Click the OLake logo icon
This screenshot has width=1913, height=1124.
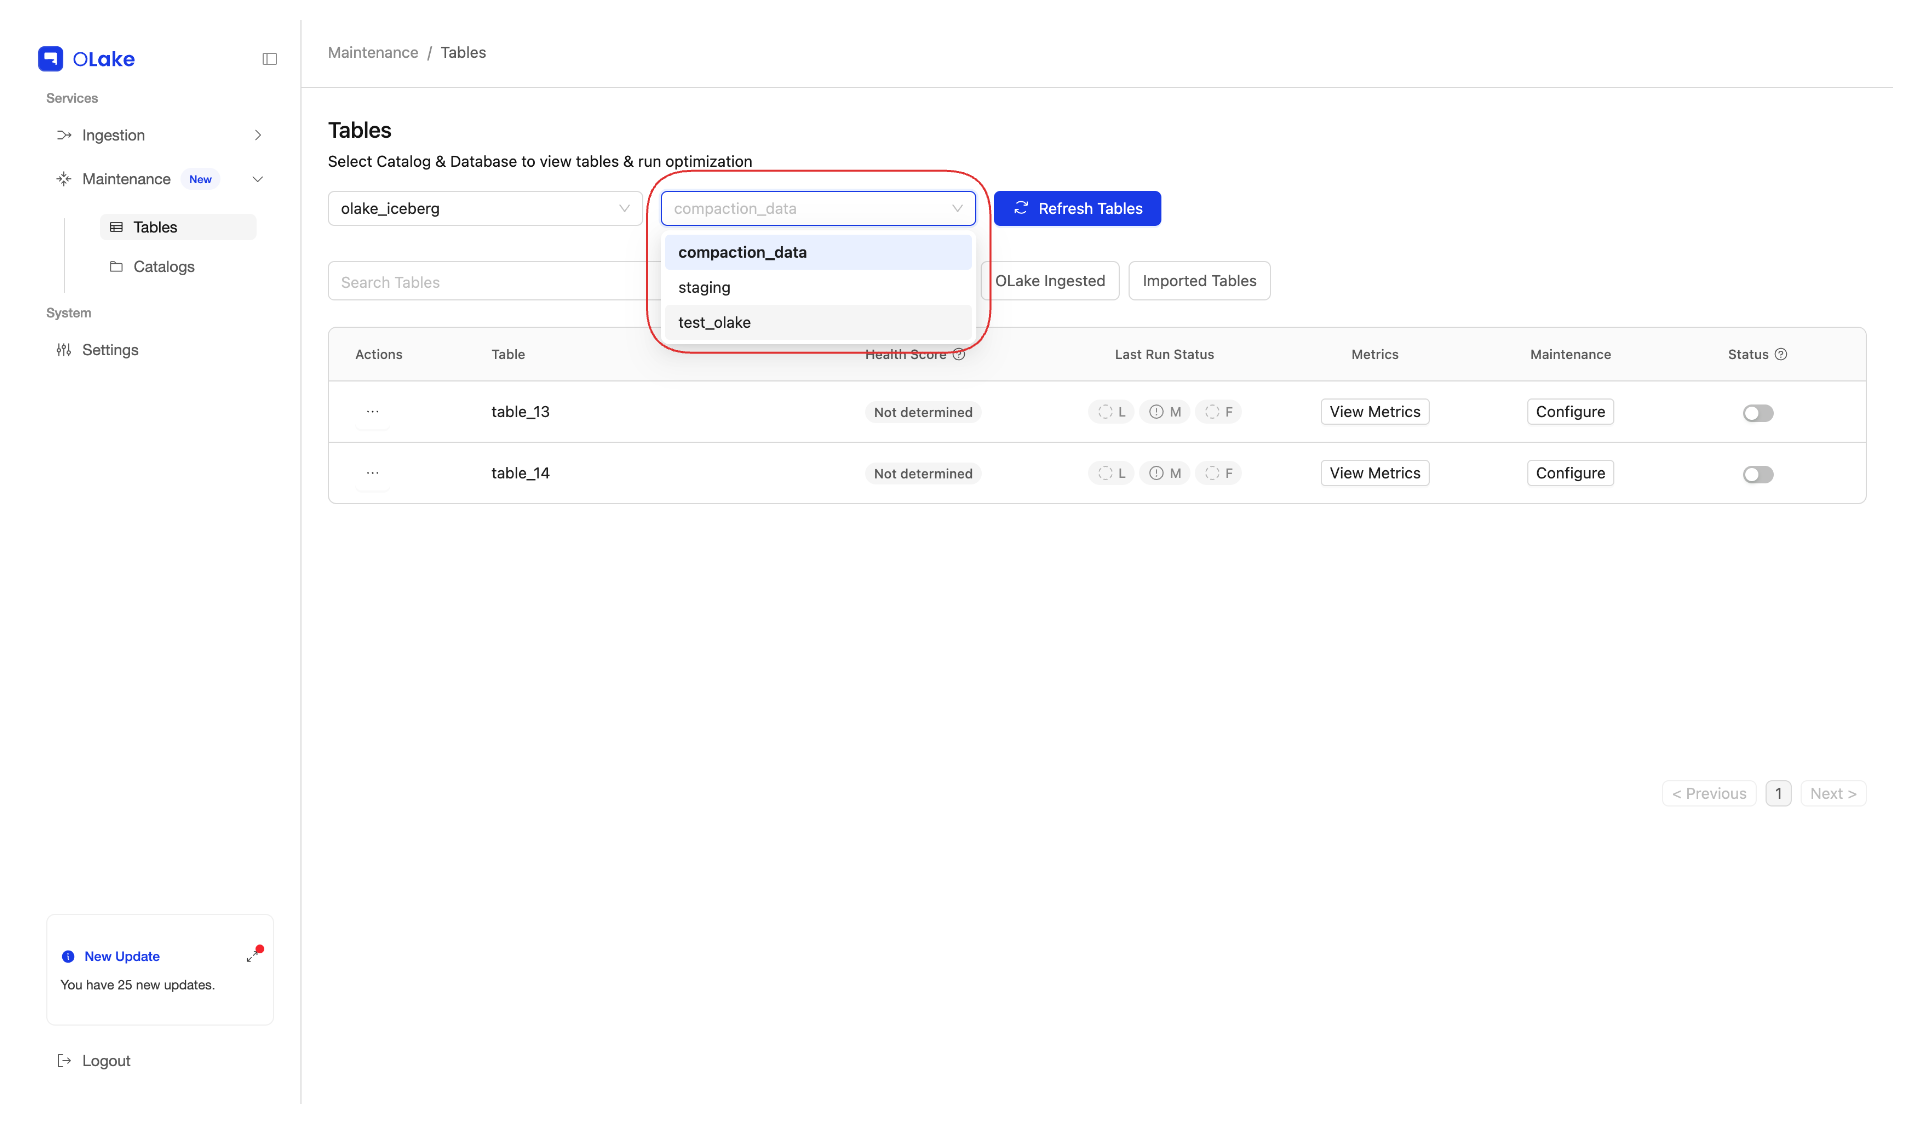point(51,58)
